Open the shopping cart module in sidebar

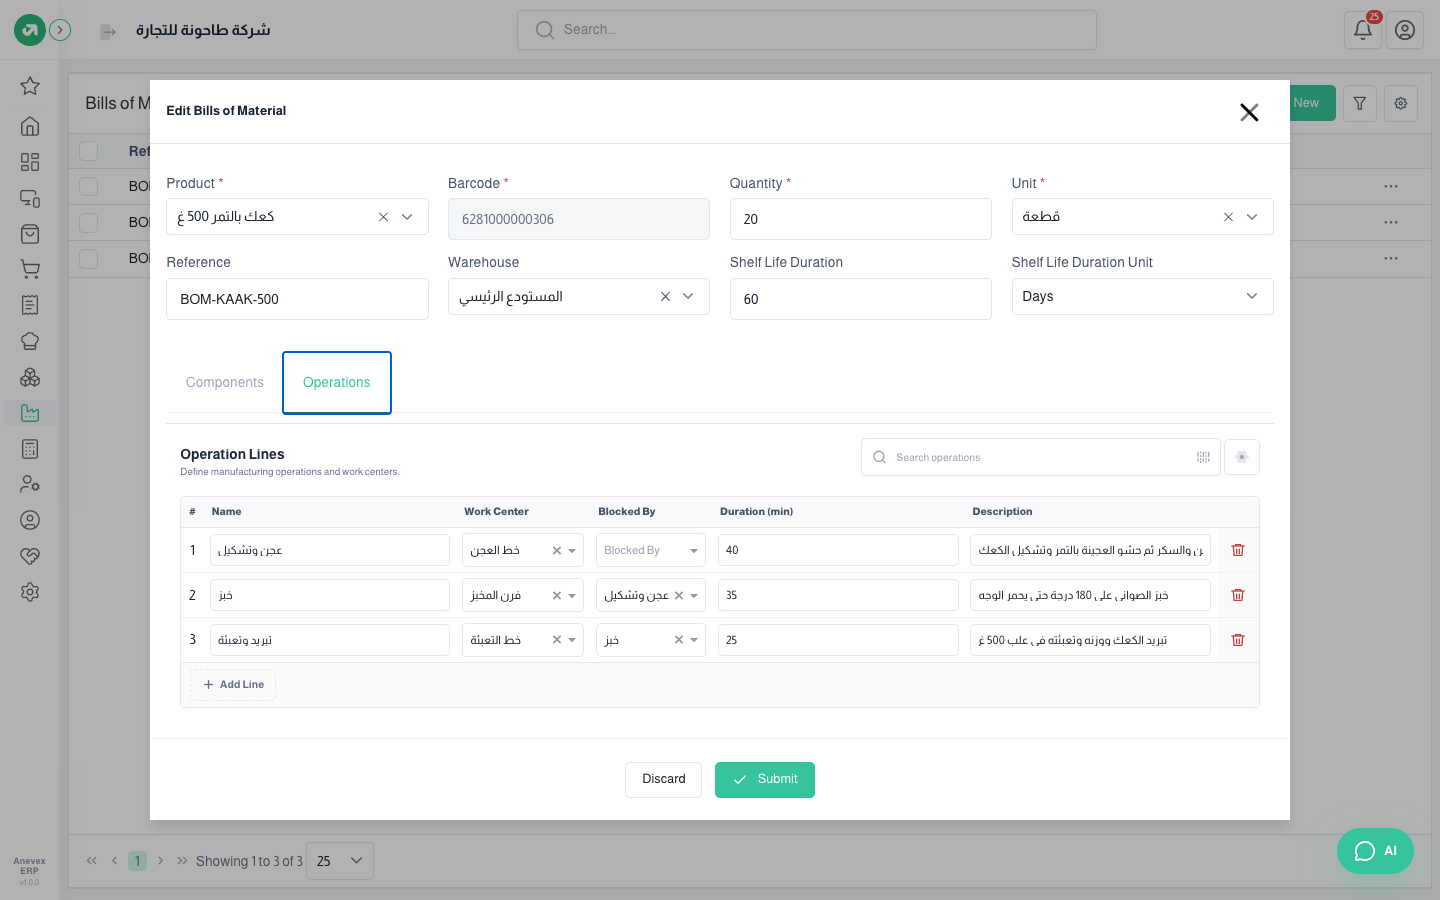(x=30, y=270)
